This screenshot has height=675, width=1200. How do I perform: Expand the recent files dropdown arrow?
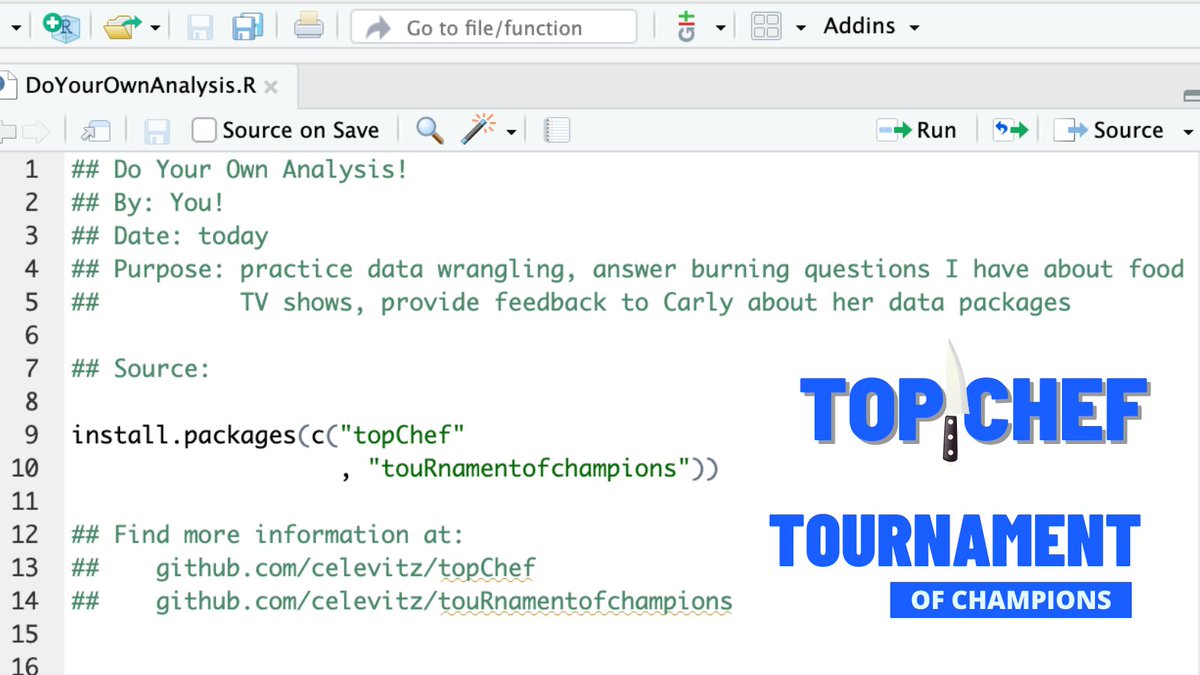[x=155, y=28]
